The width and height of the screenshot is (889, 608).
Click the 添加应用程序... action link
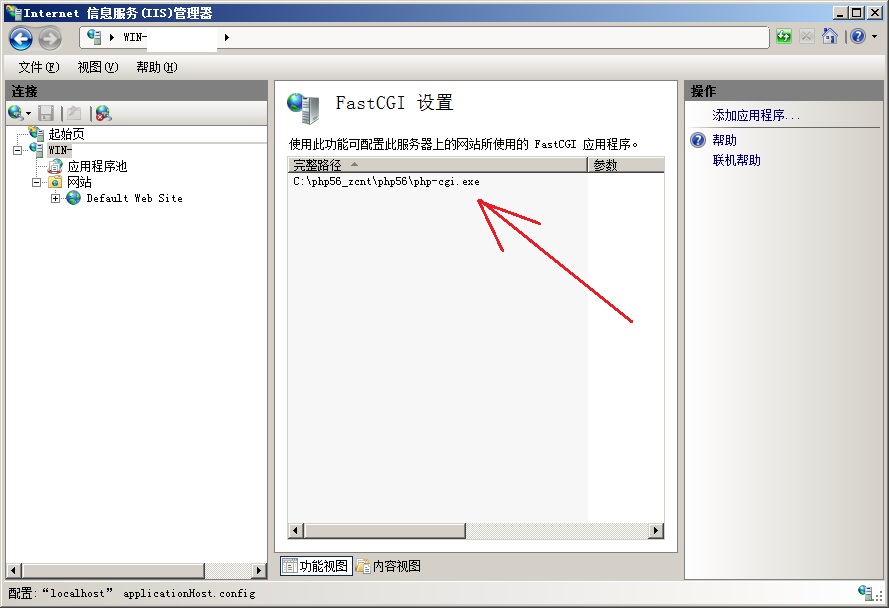[x=756, y=116]
